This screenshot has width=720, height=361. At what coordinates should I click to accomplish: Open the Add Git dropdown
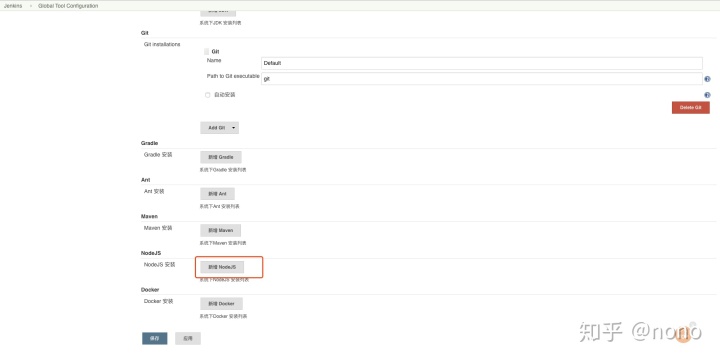pos(219,128)
